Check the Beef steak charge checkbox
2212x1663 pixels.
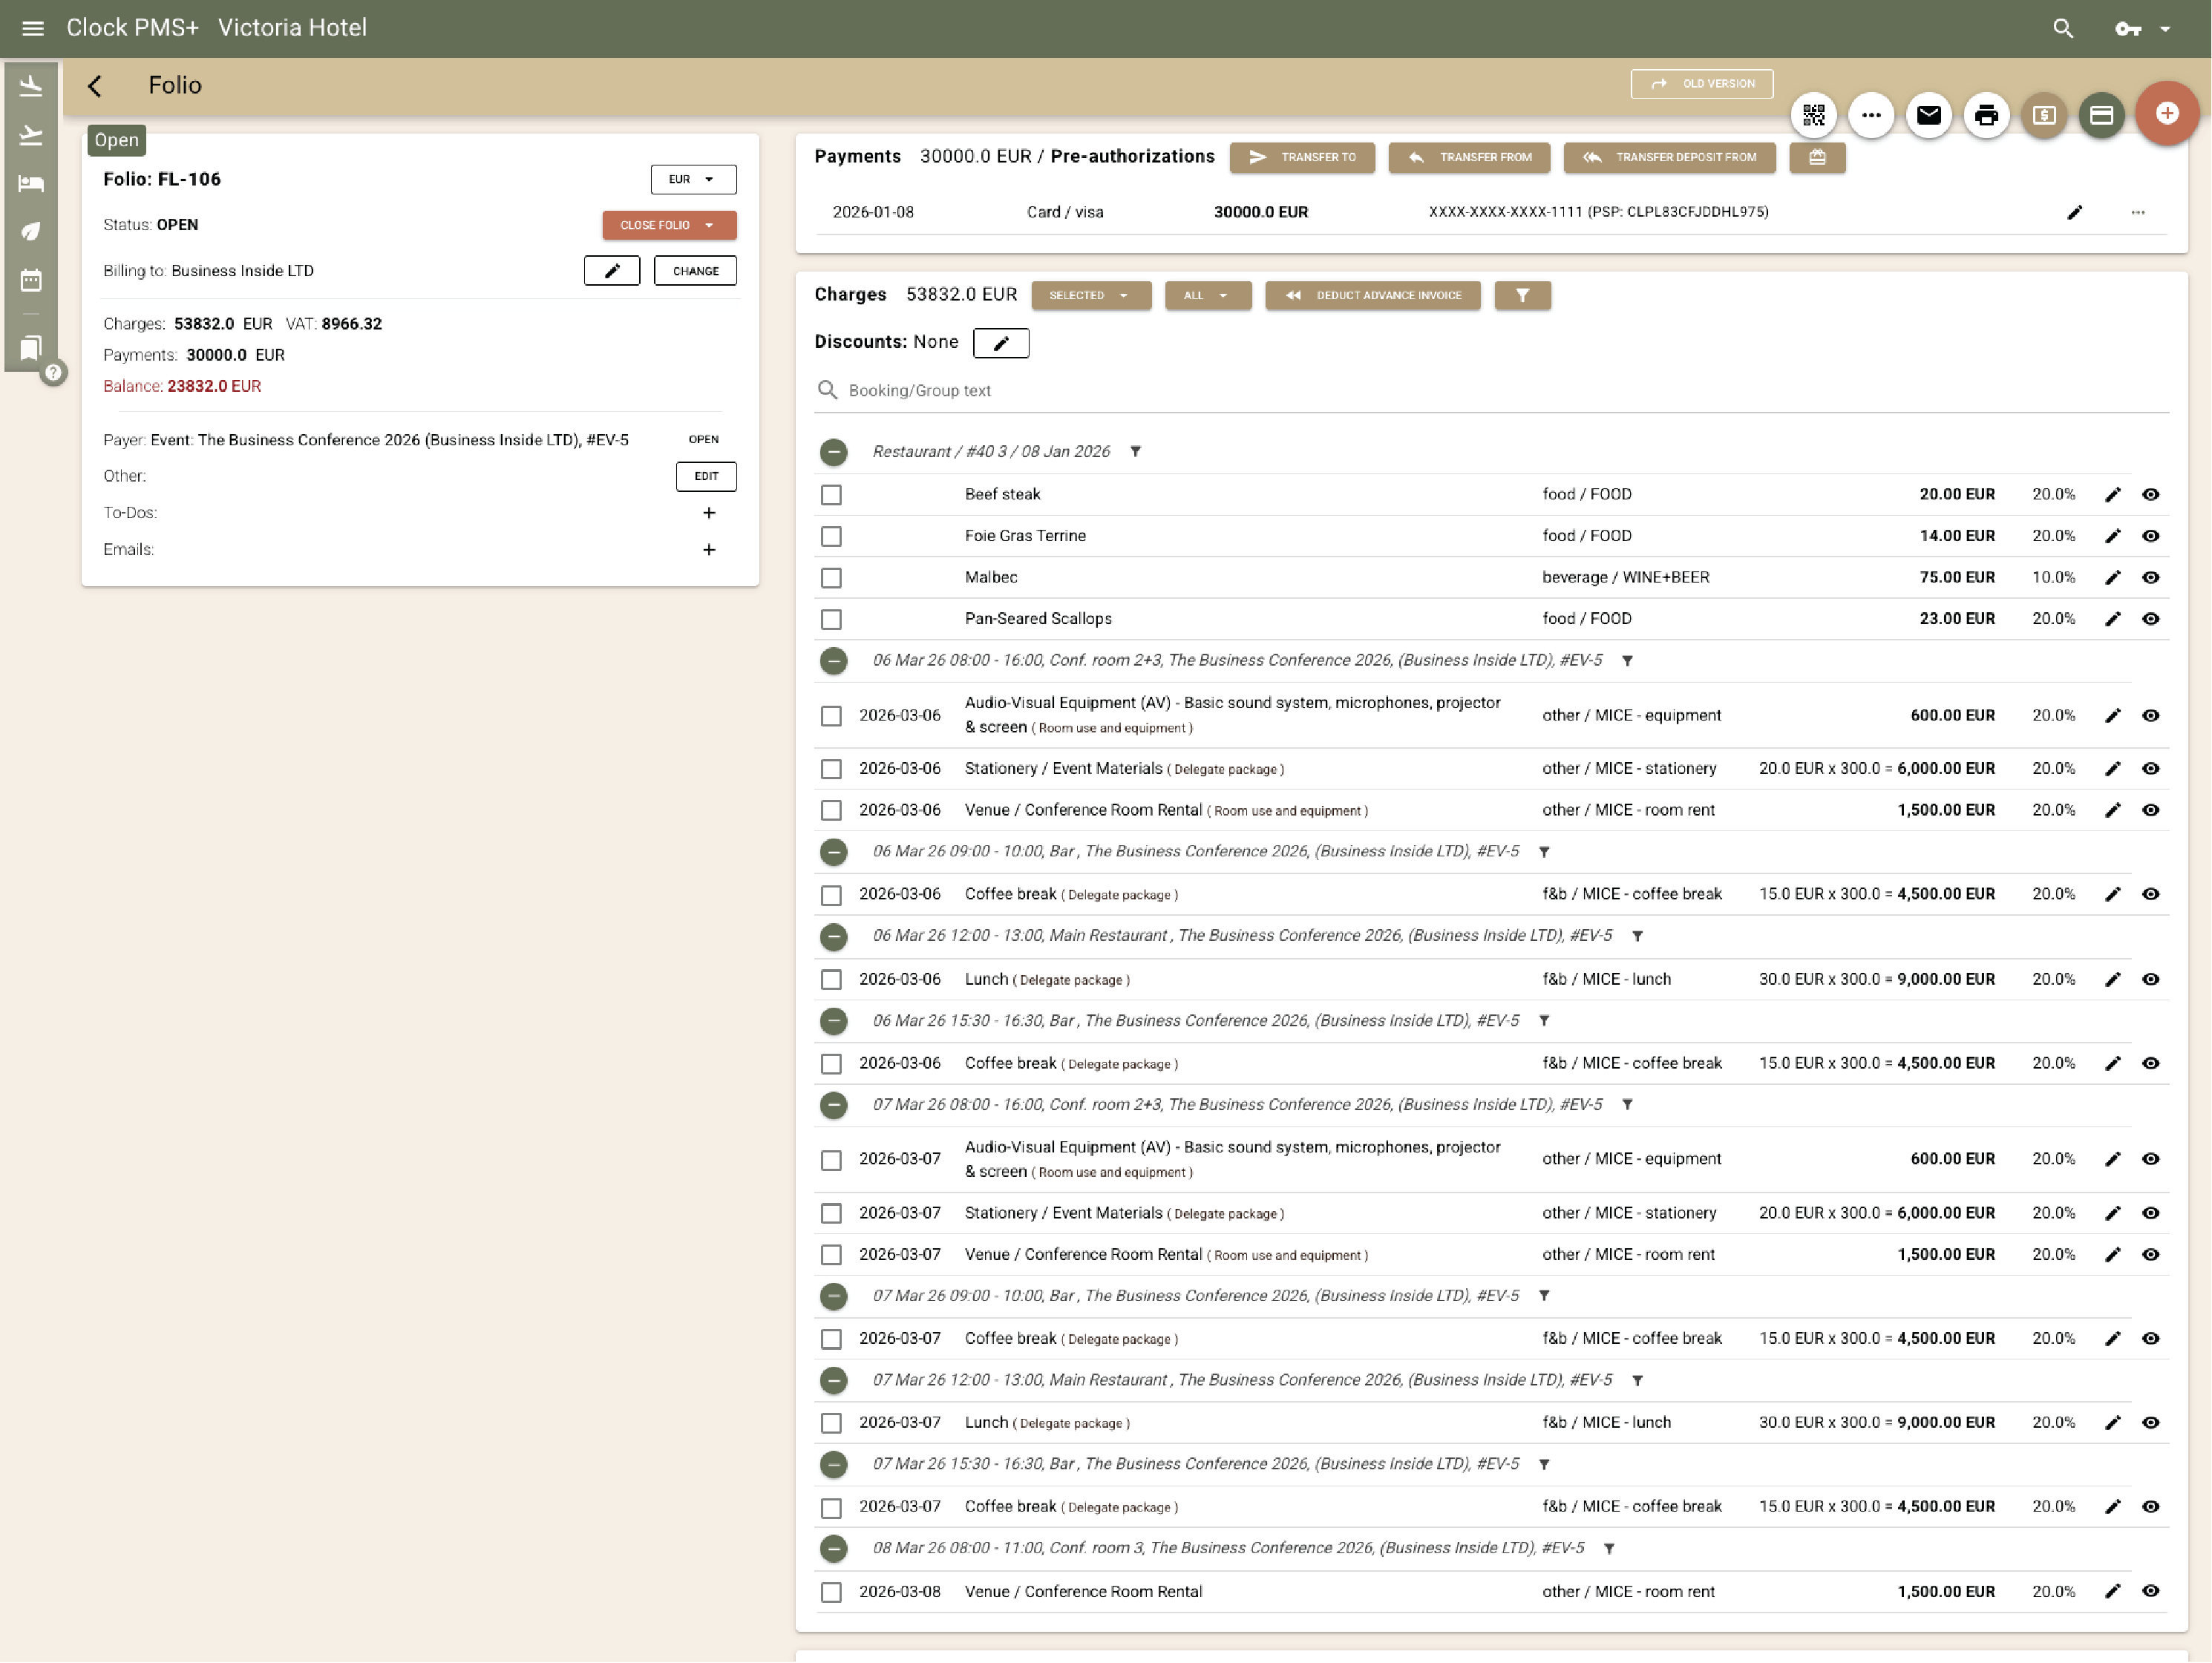tap(831, 495)
